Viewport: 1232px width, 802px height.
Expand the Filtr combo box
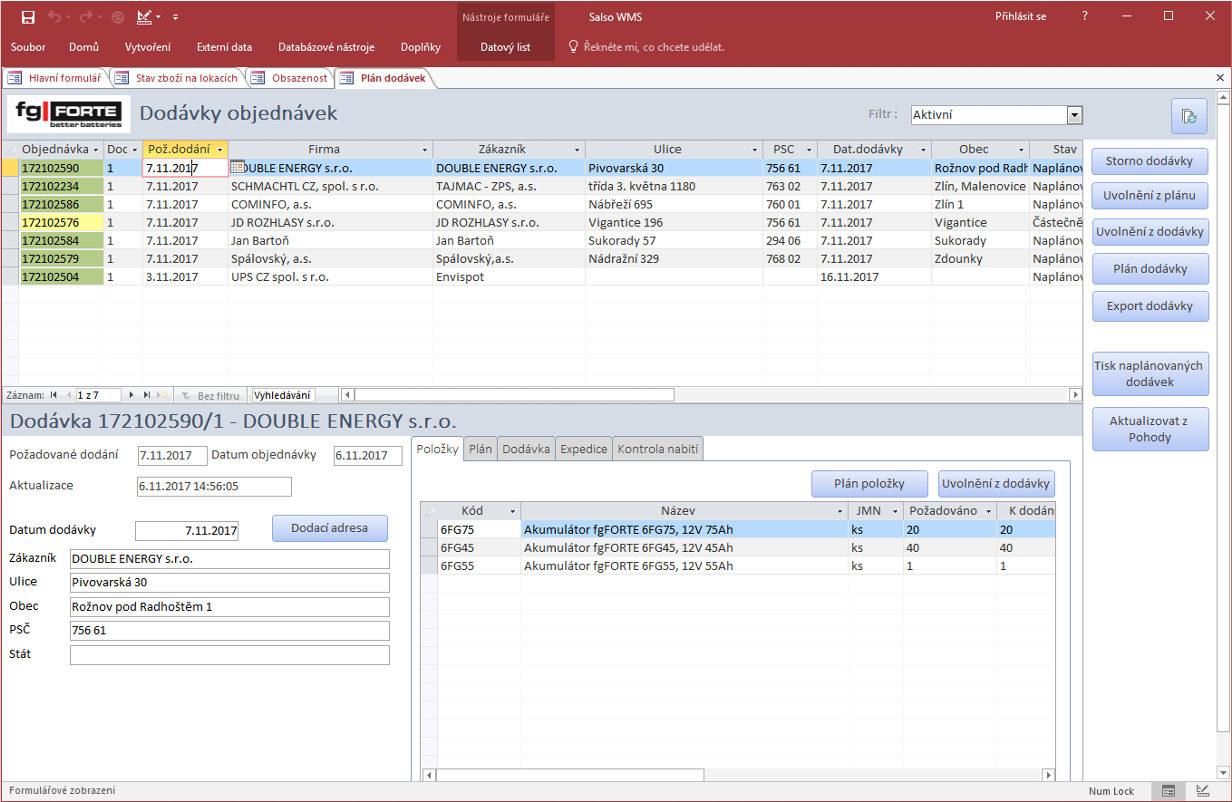tap(1074, 115)
